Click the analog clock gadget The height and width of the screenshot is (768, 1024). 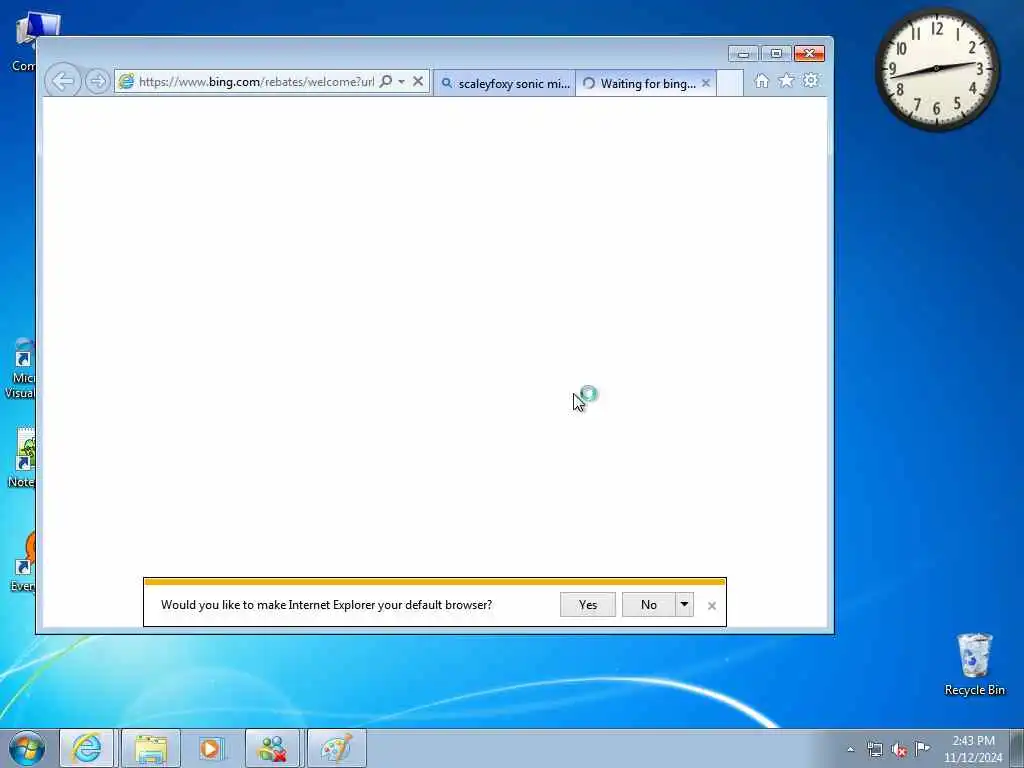coord(936,68)
